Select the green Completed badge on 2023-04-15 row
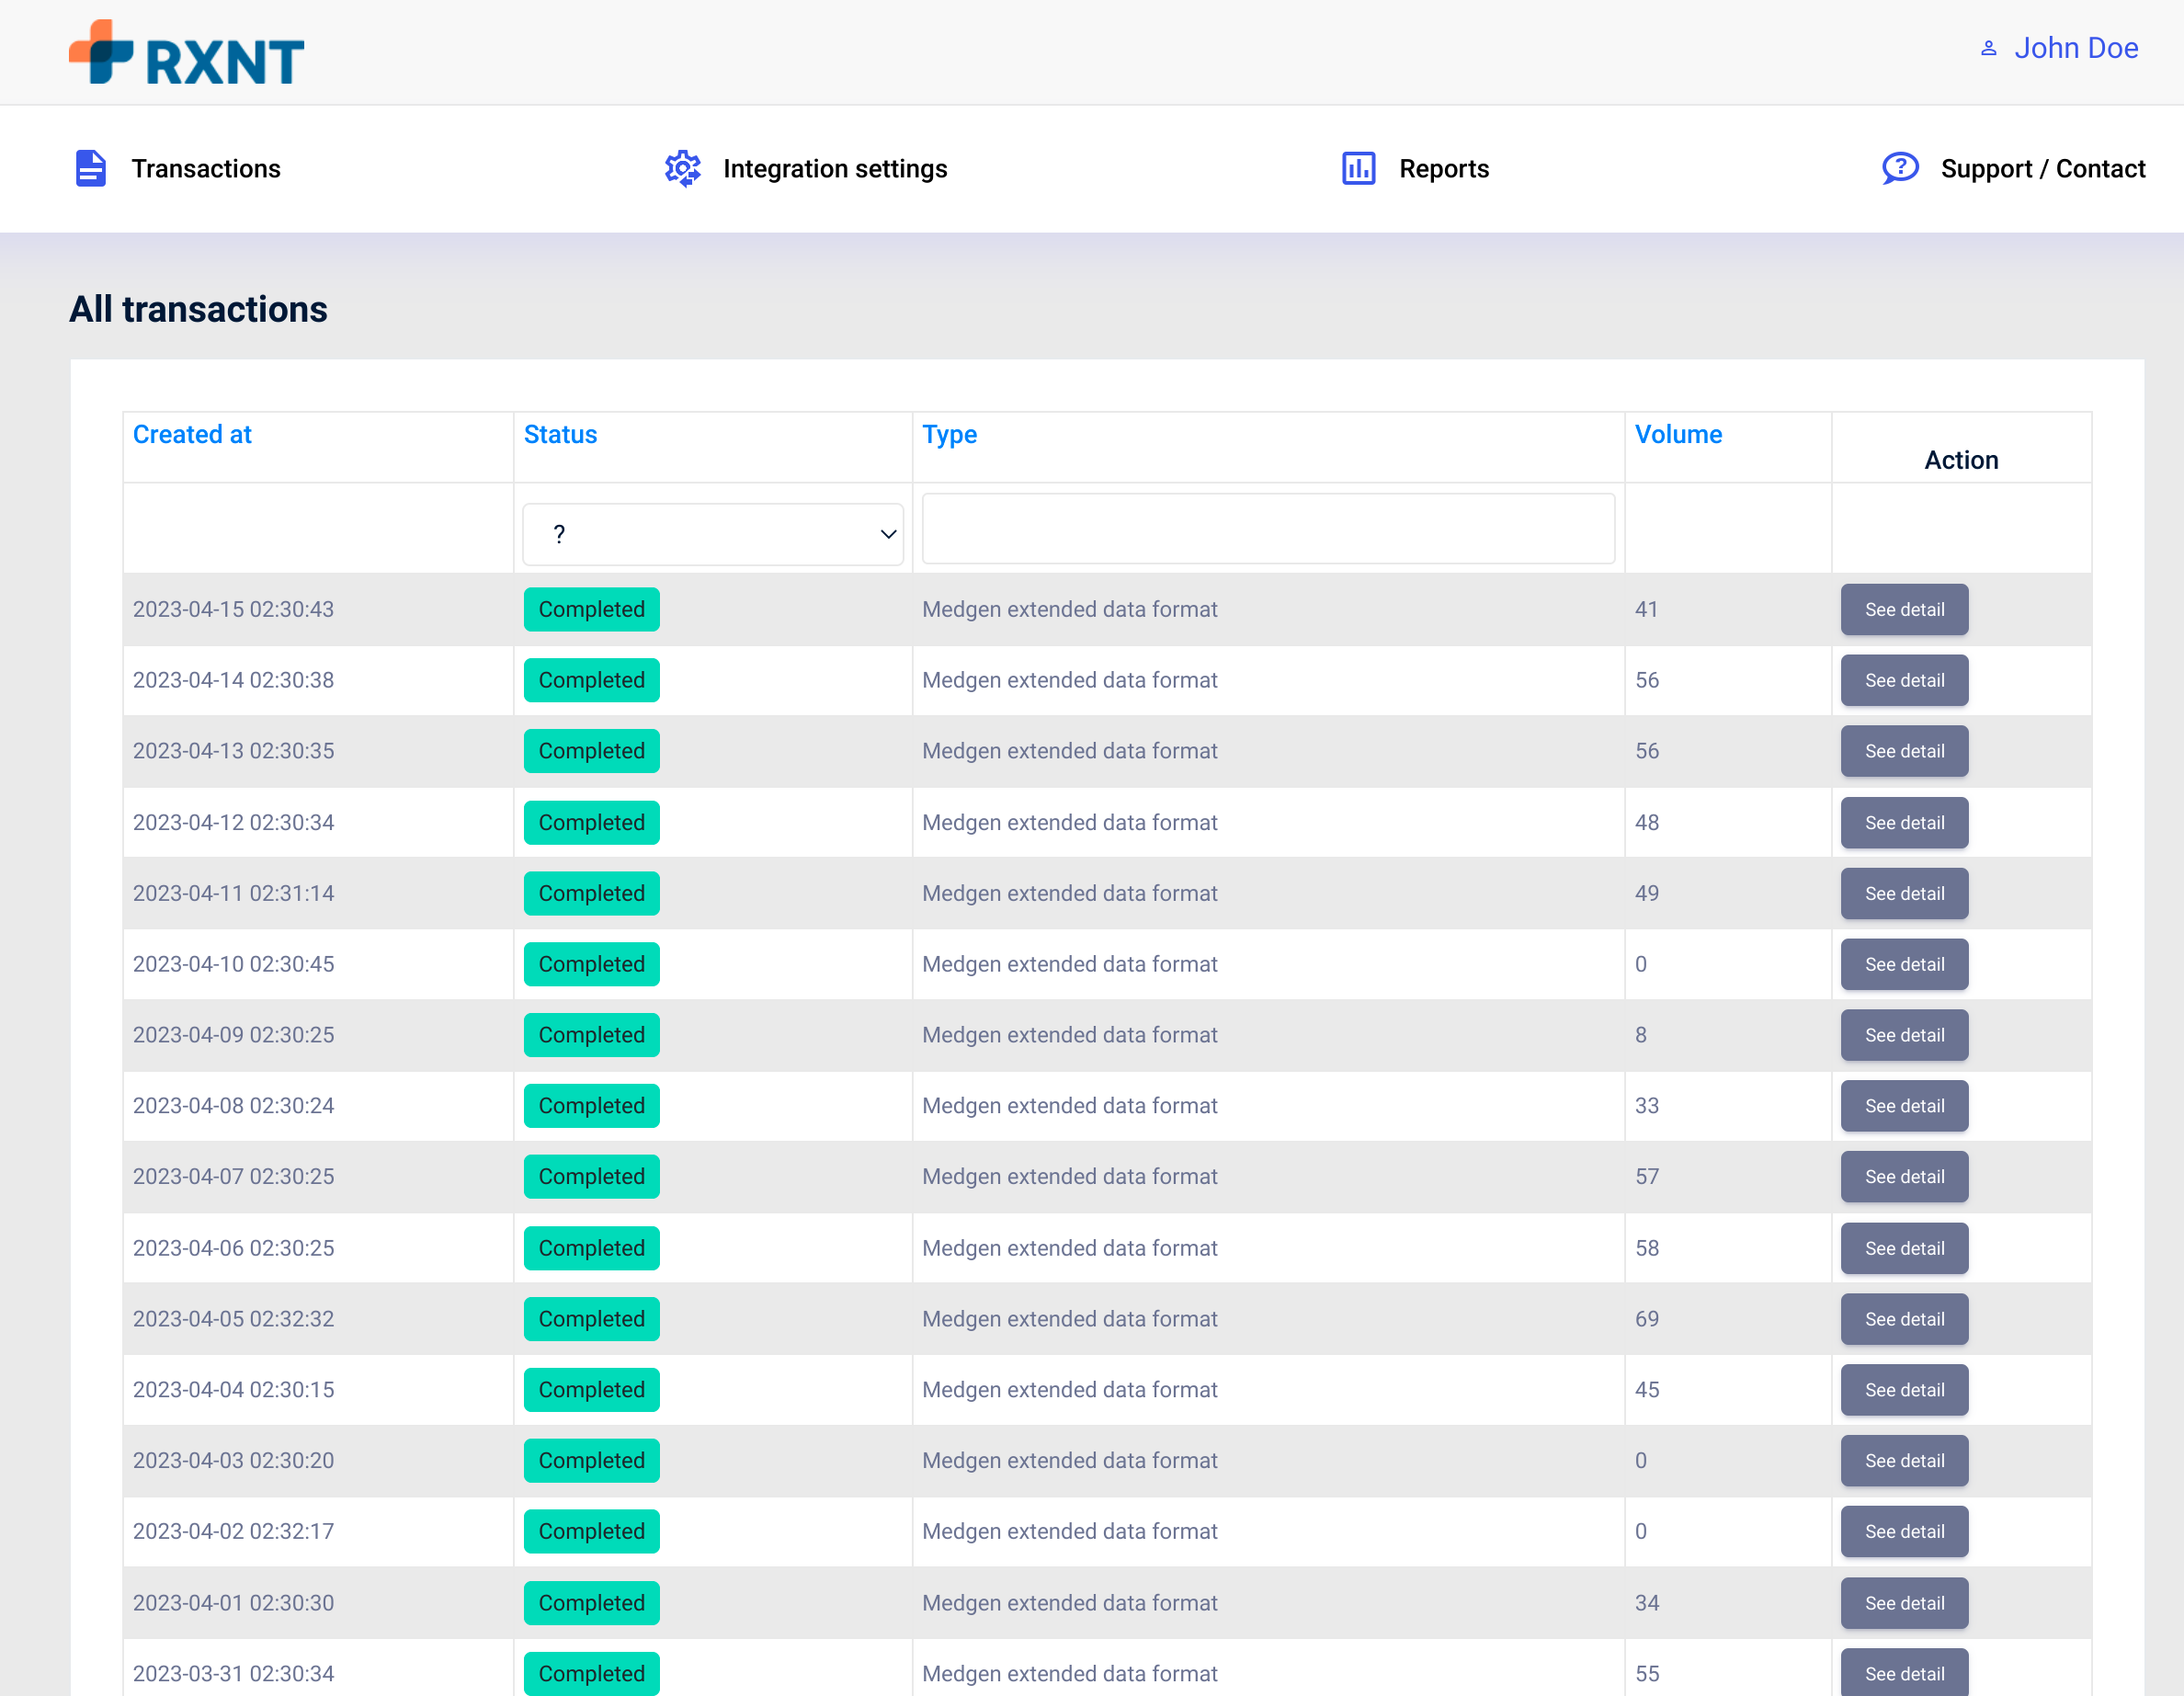 pyautogui.click(x=591, y=609)
